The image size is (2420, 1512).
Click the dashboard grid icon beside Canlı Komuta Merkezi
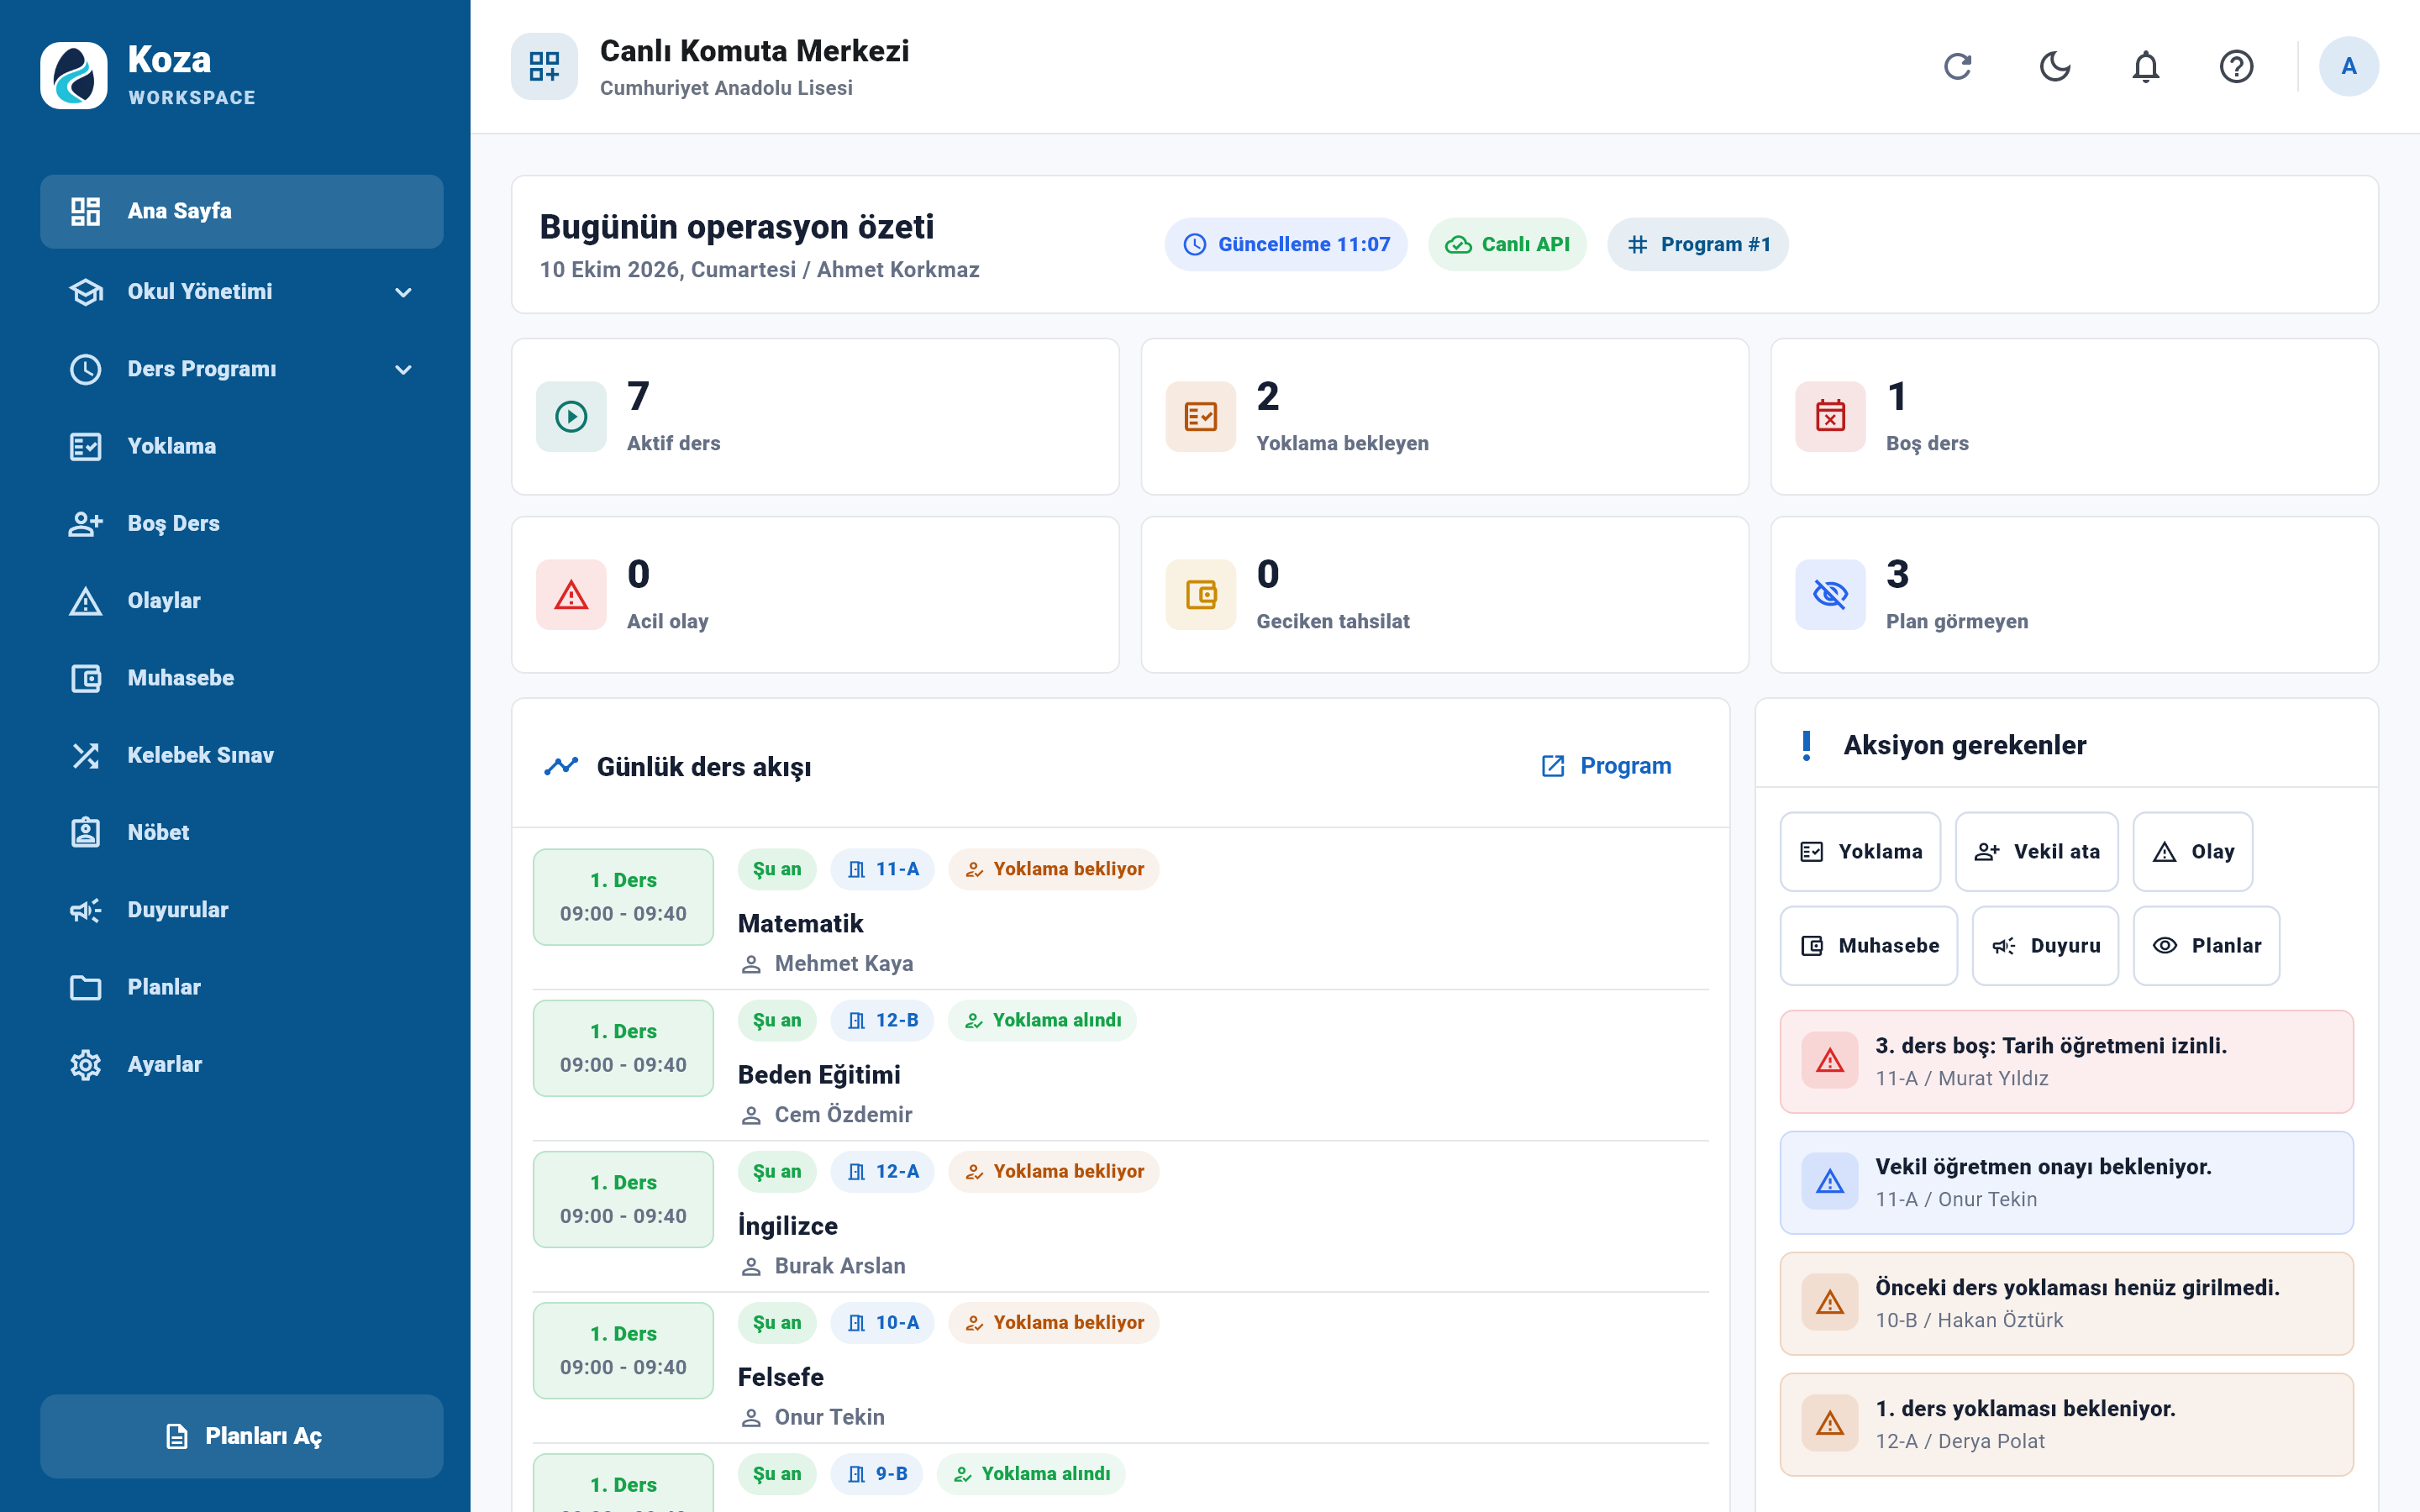[544, 67]
